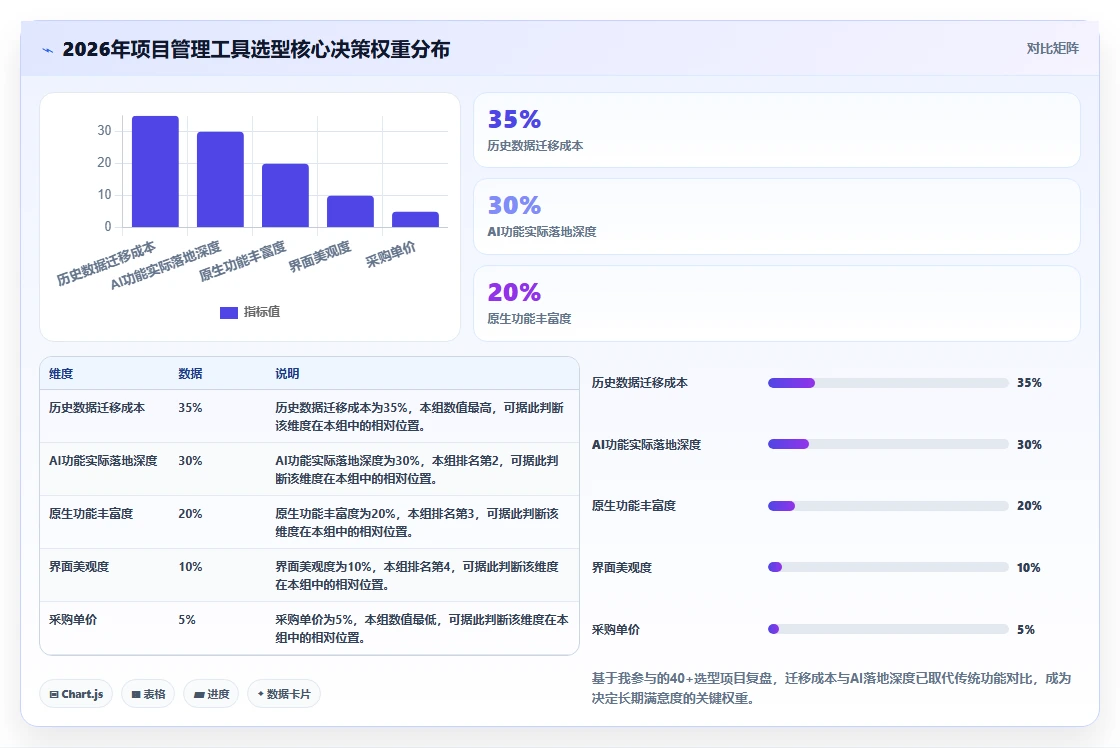Click the 5% progress bar for 采购单价

click(x=888, y=629)
